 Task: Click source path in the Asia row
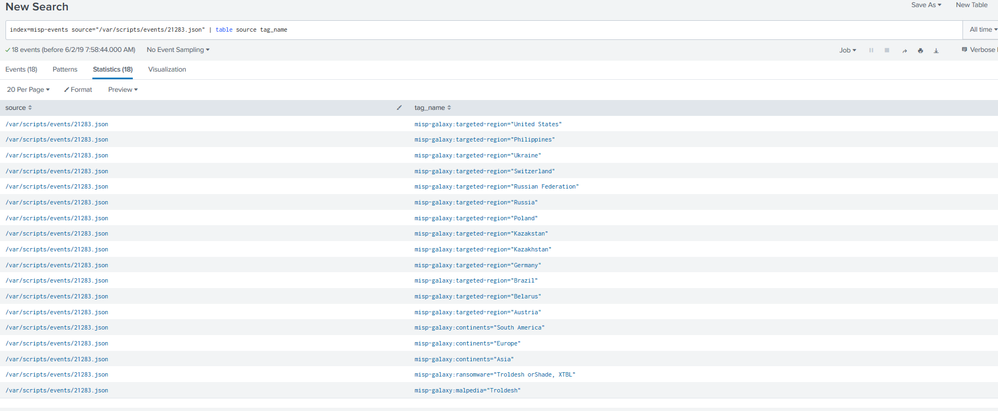[x=57, y=359]
